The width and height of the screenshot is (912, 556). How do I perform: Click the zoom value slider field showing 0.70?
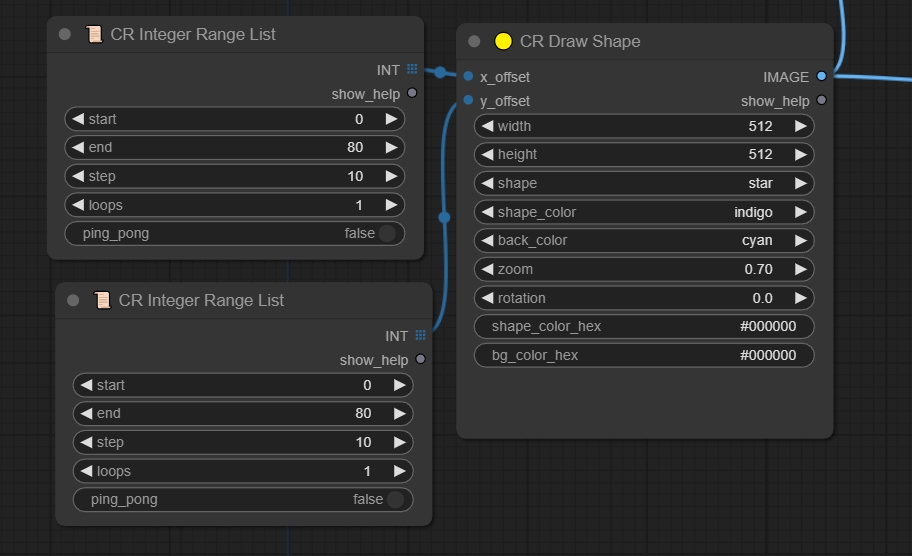643,269
